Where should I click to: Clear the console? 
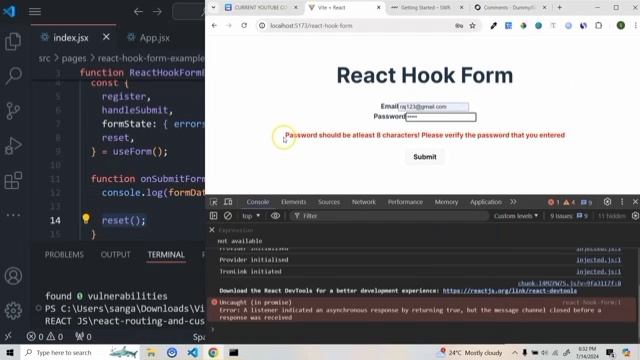[228, 216]
